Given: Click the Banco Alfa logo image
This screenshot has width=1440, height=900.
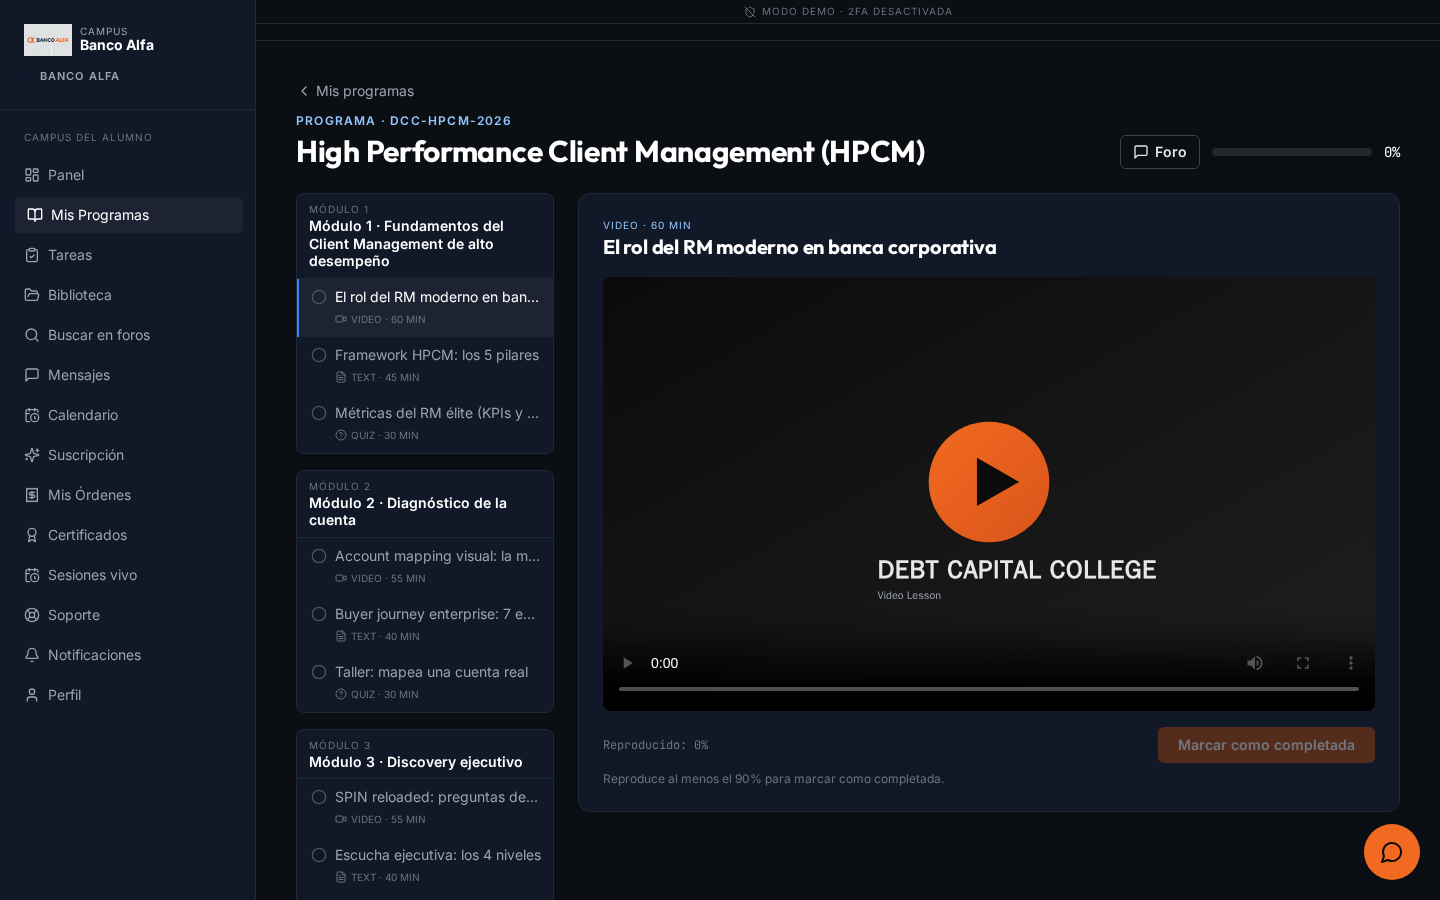Looking at the screenshot, I should click(48, 40).
